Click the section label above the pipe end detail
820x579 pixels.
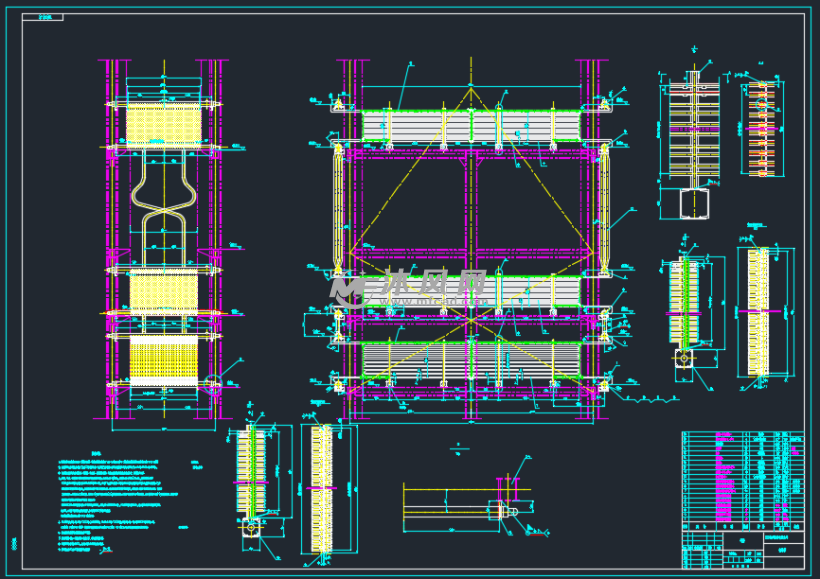pyautogui.click(x=459, y=449)
